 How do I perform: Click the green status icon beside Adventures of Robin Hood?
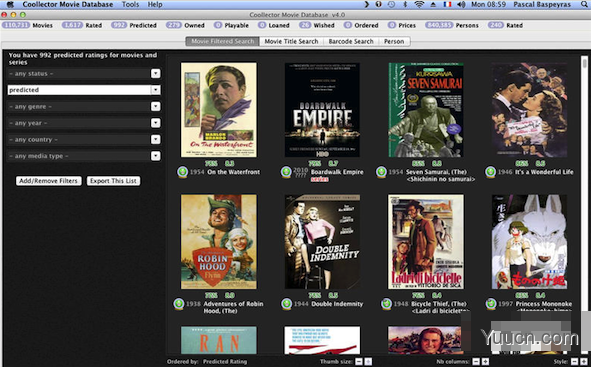179,304
